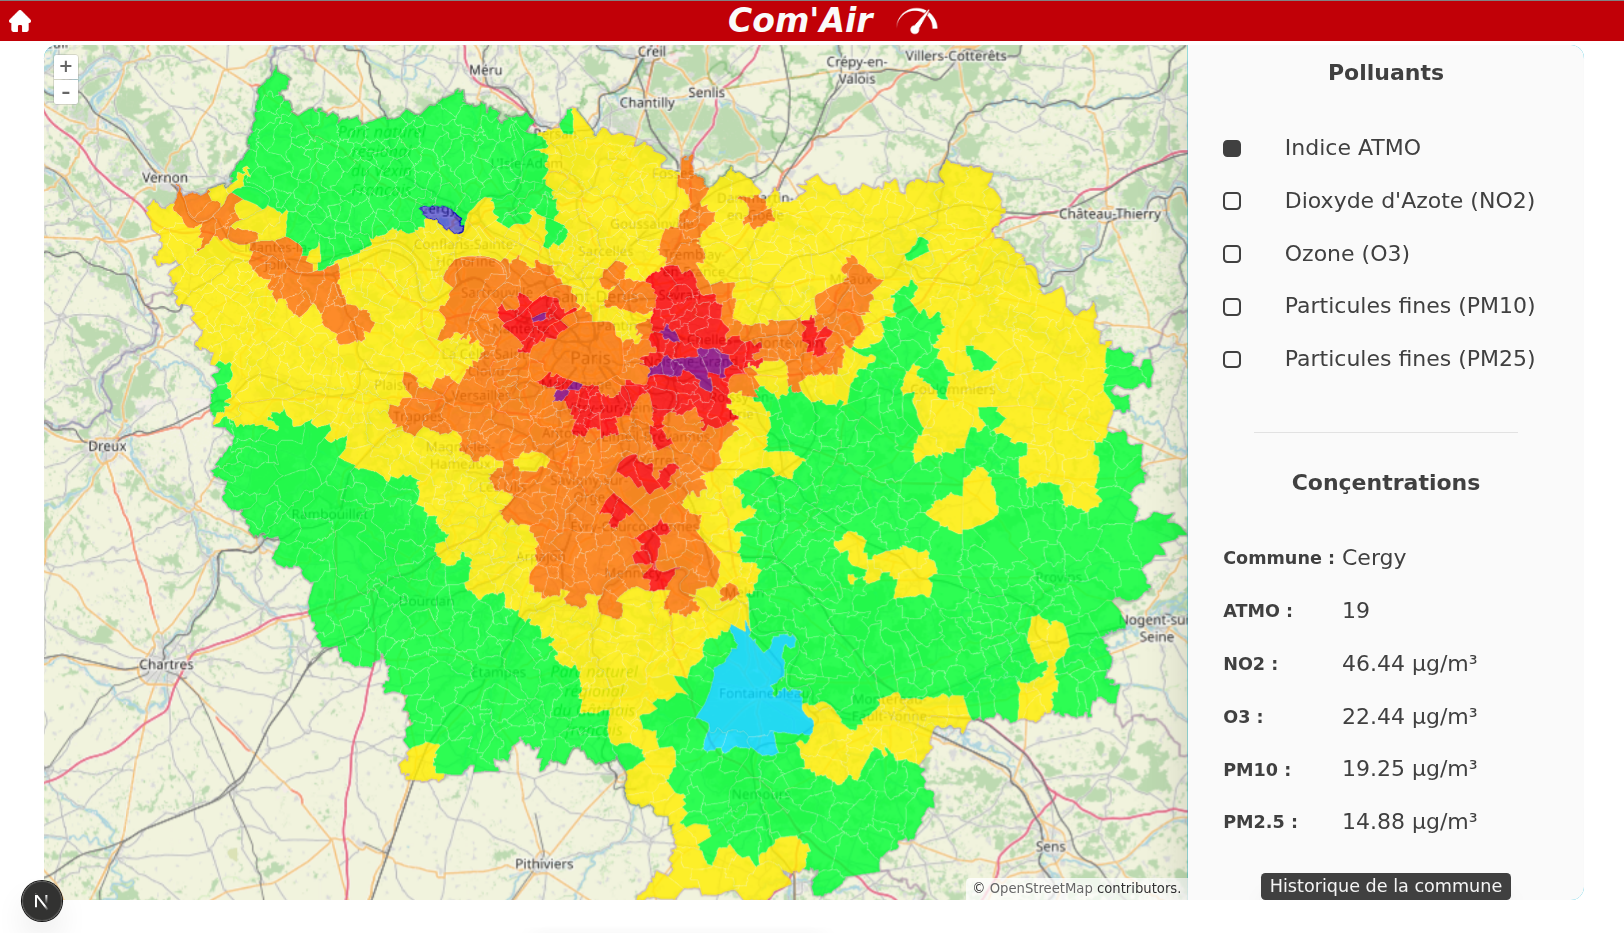Image resolution: width=1624 pixels, height=933 pixels.
Task: Check Particules fines (PM25) option
Action: pos(1232,359)
